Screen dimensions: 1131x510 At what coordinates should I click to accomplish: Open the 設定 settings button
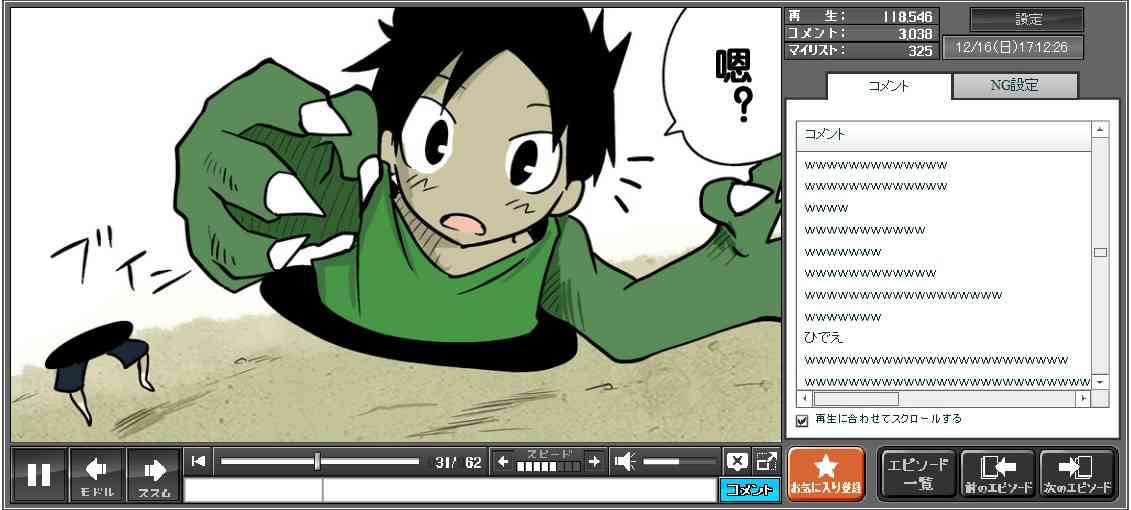tap(1027, 20)
